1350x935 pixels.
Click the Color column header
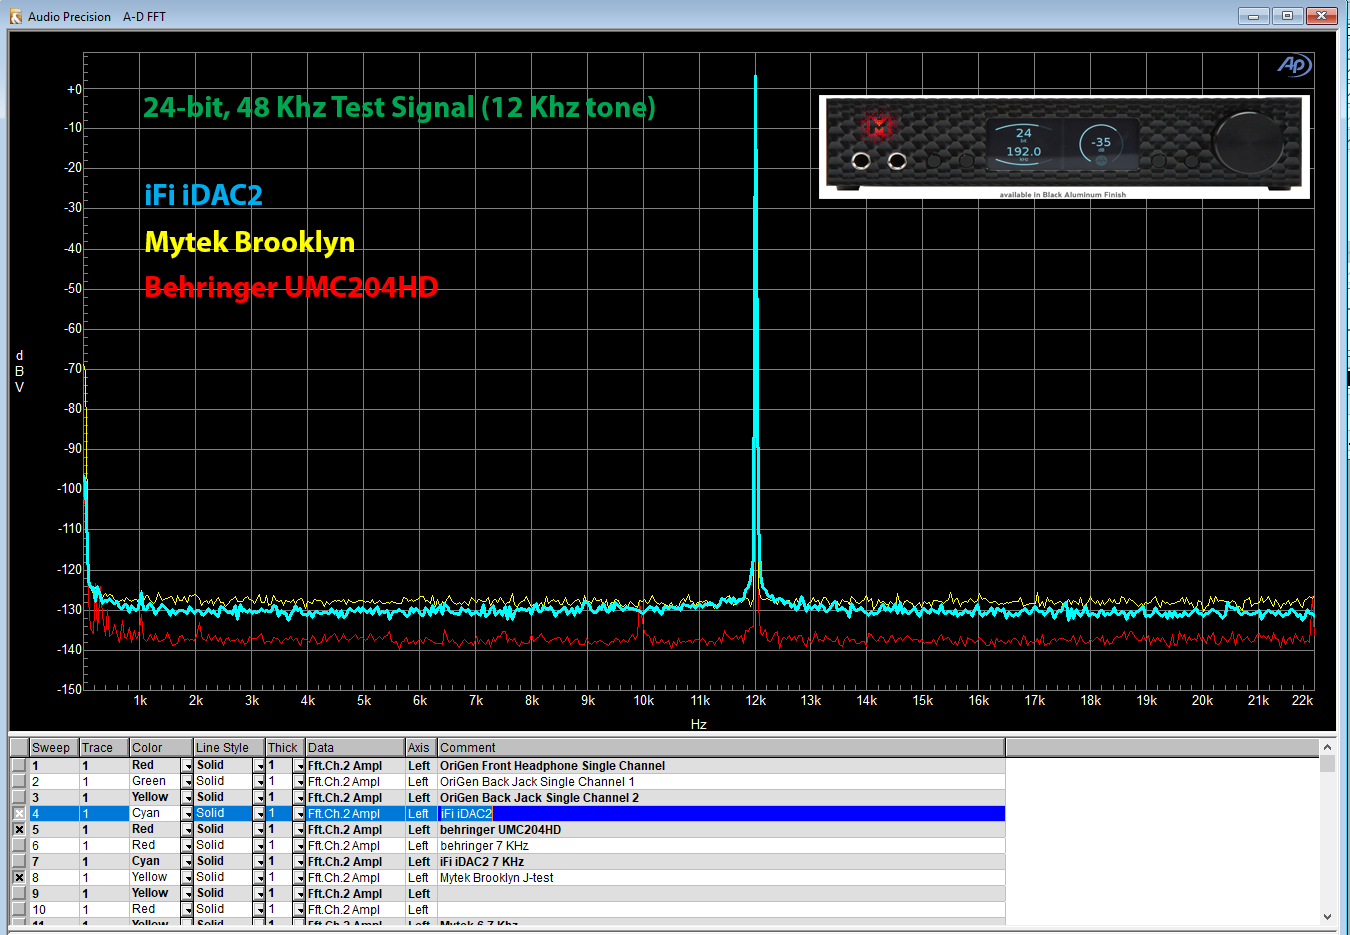pos(161,747)
